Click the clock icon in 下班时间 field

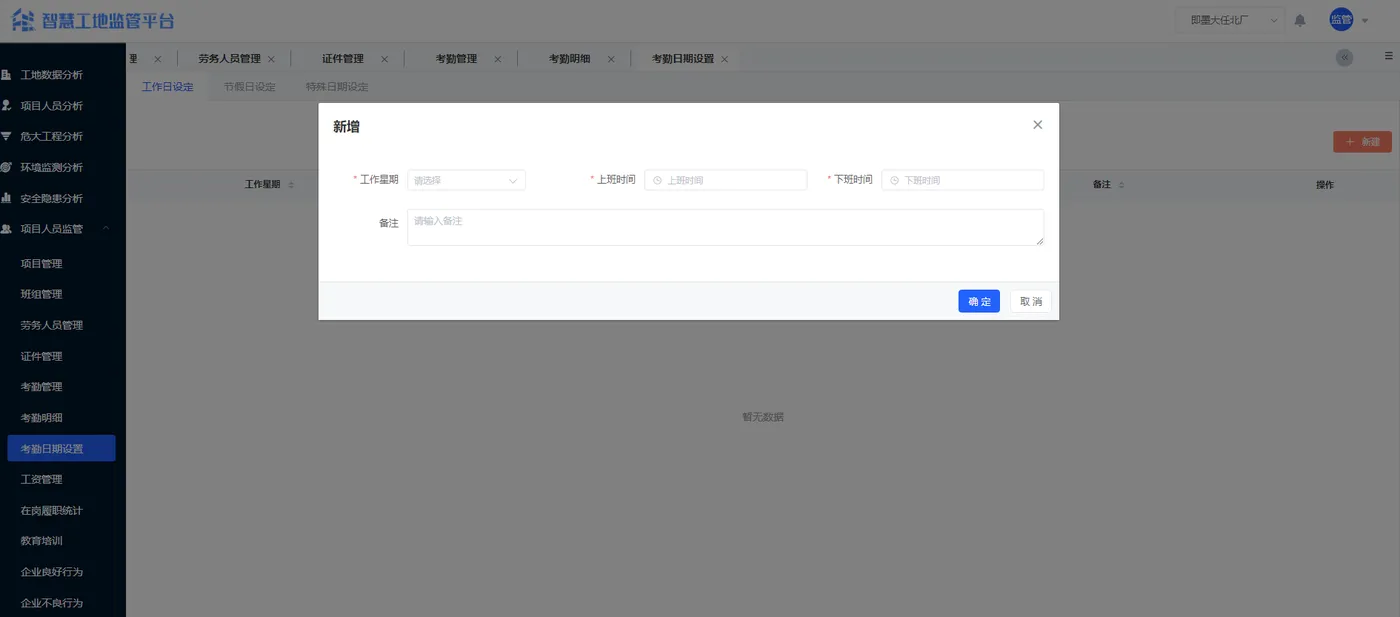894,181
